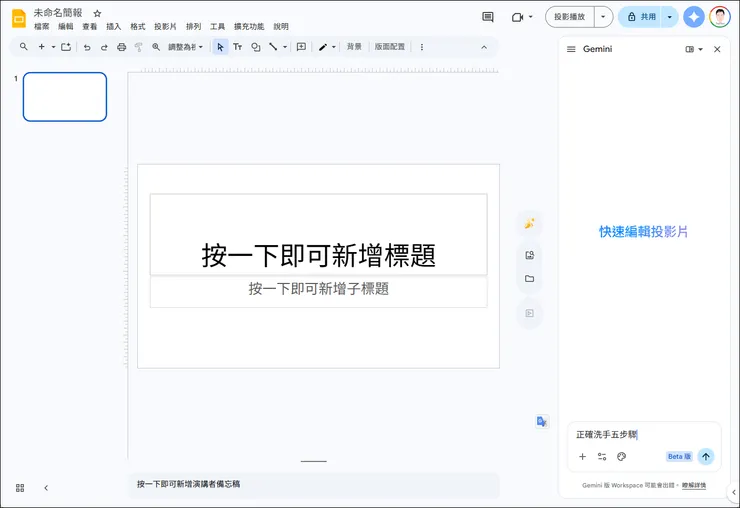Open the 排列 menu
Screen dimensions: 740x508
pyautogui.click(x=193, y=26)
